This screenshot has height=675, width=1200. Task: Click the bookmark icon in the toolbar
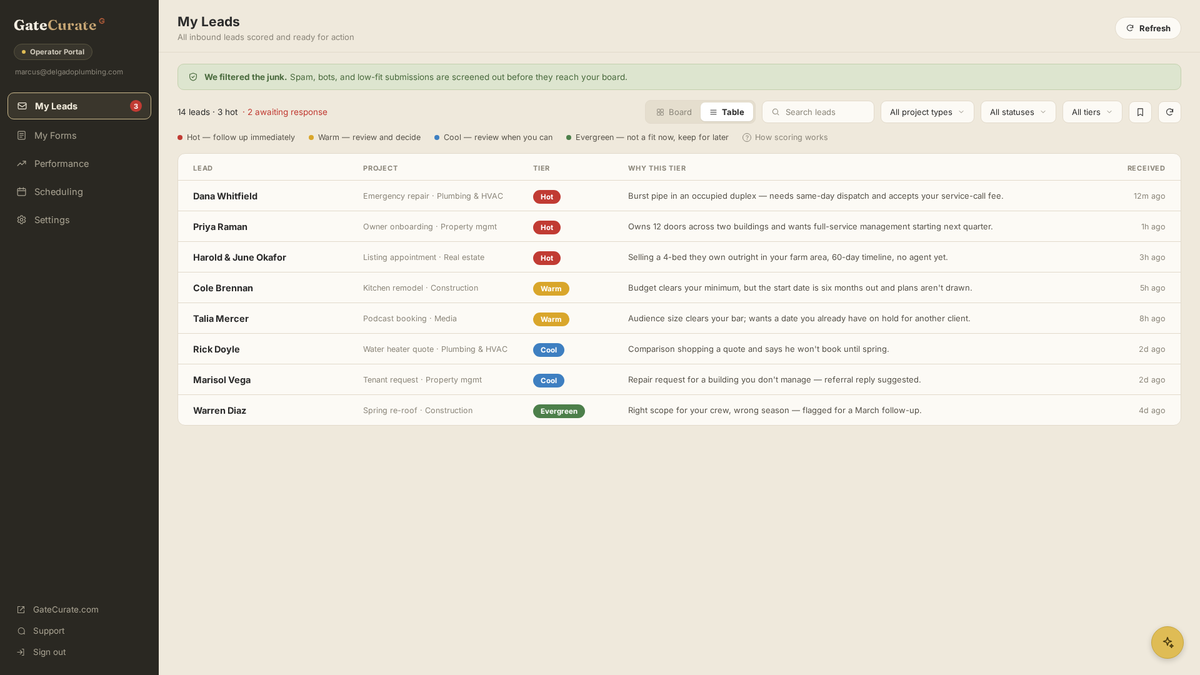pos(1140,112)
